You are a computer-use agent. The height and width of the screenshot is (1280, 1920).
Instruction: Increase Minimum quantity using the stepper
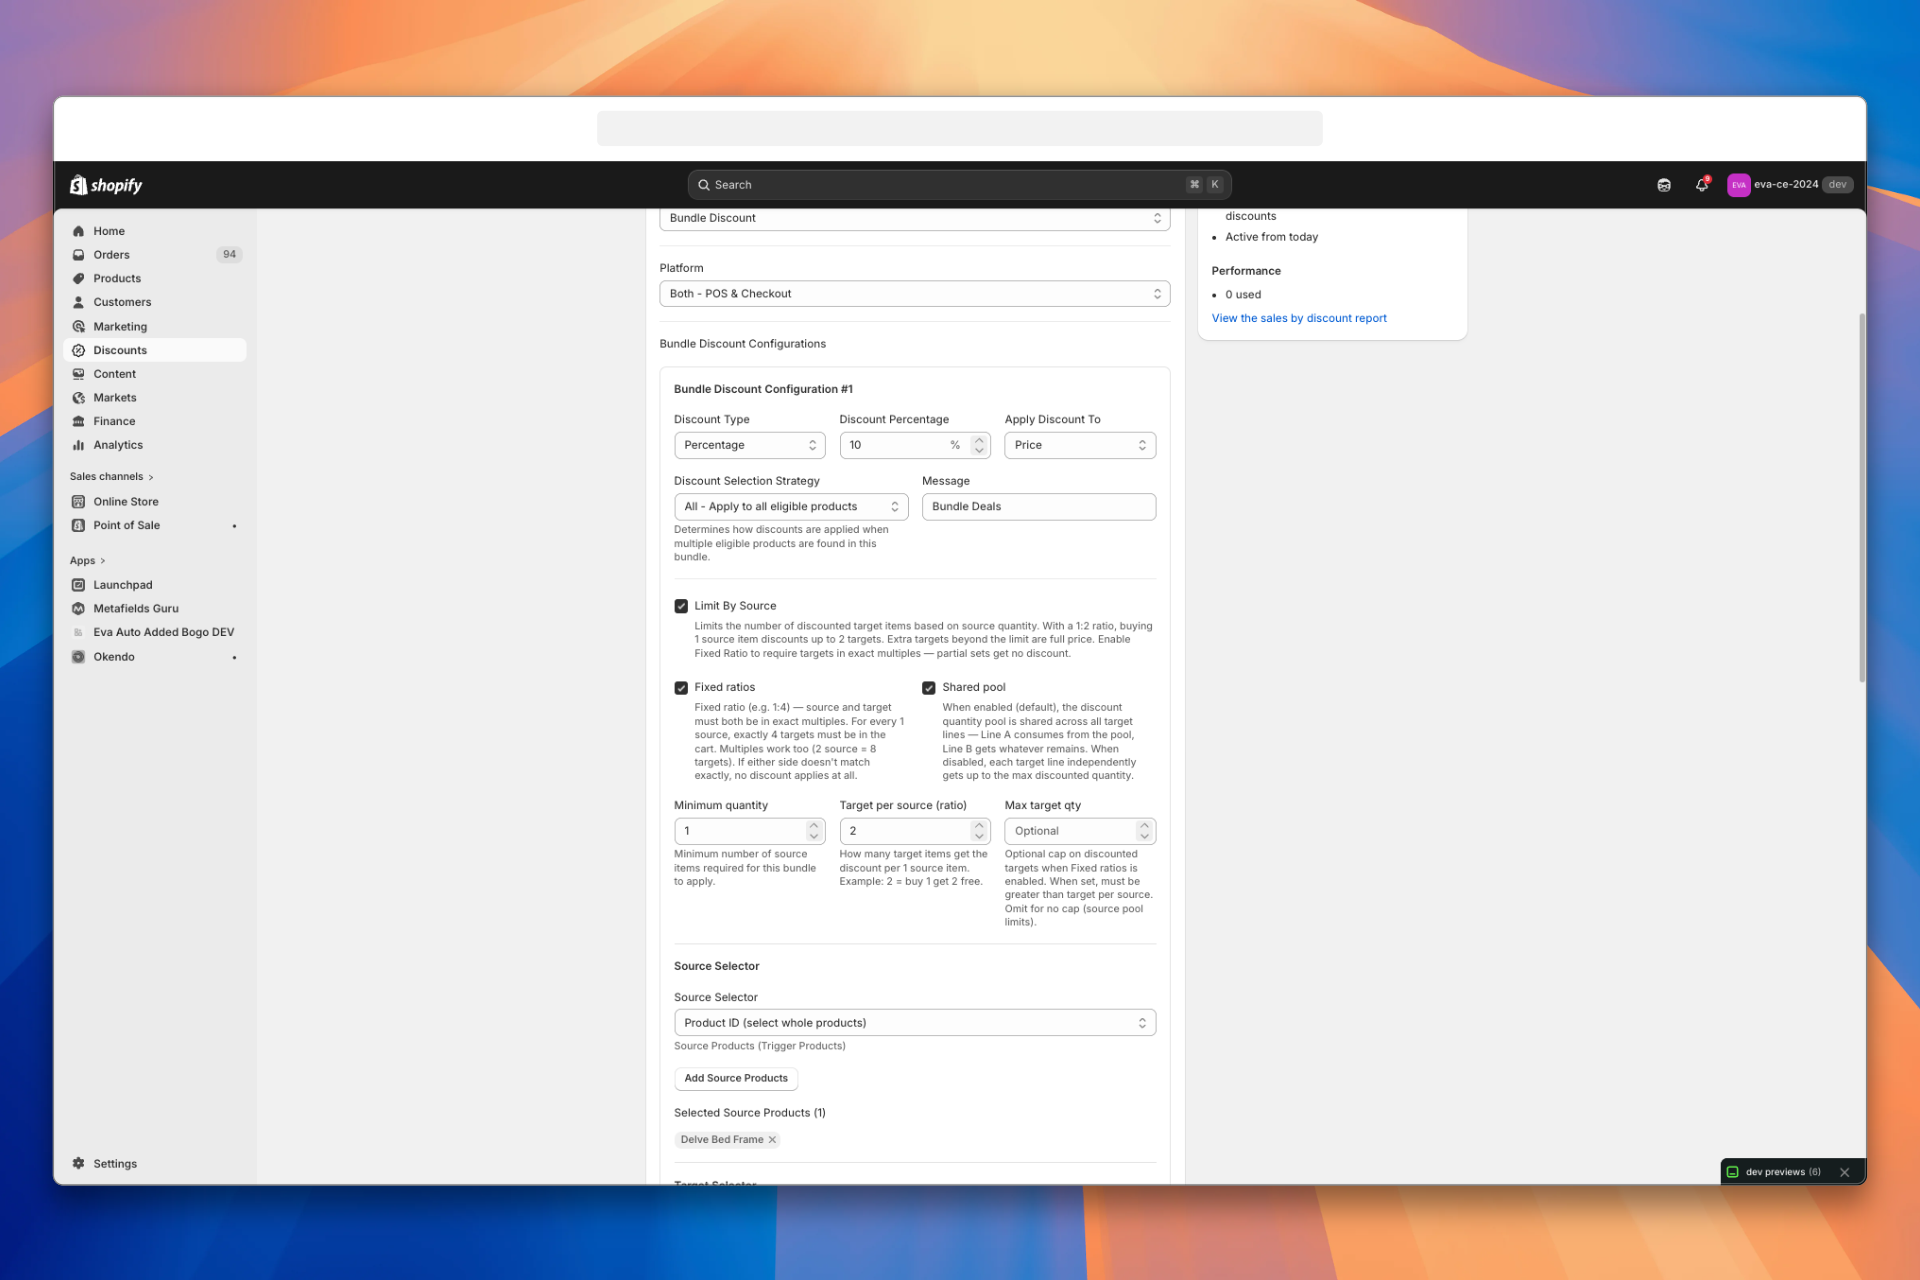813,825
